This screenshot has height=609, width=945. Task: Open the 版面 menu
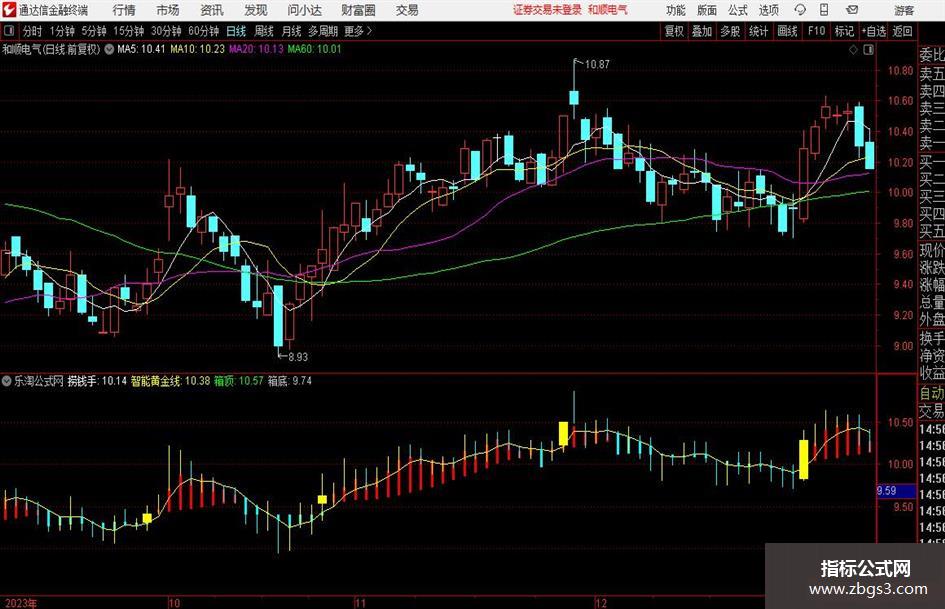[706, 10]
